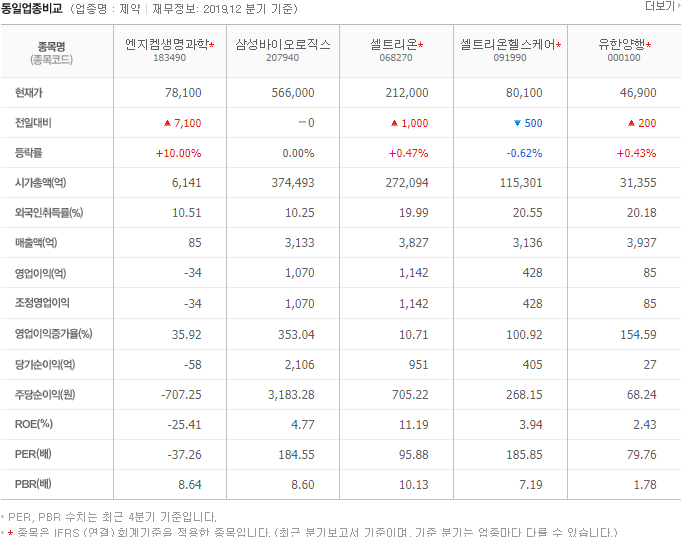
Task: Click the +10.00% change rate
Action: tap(179, 153)
